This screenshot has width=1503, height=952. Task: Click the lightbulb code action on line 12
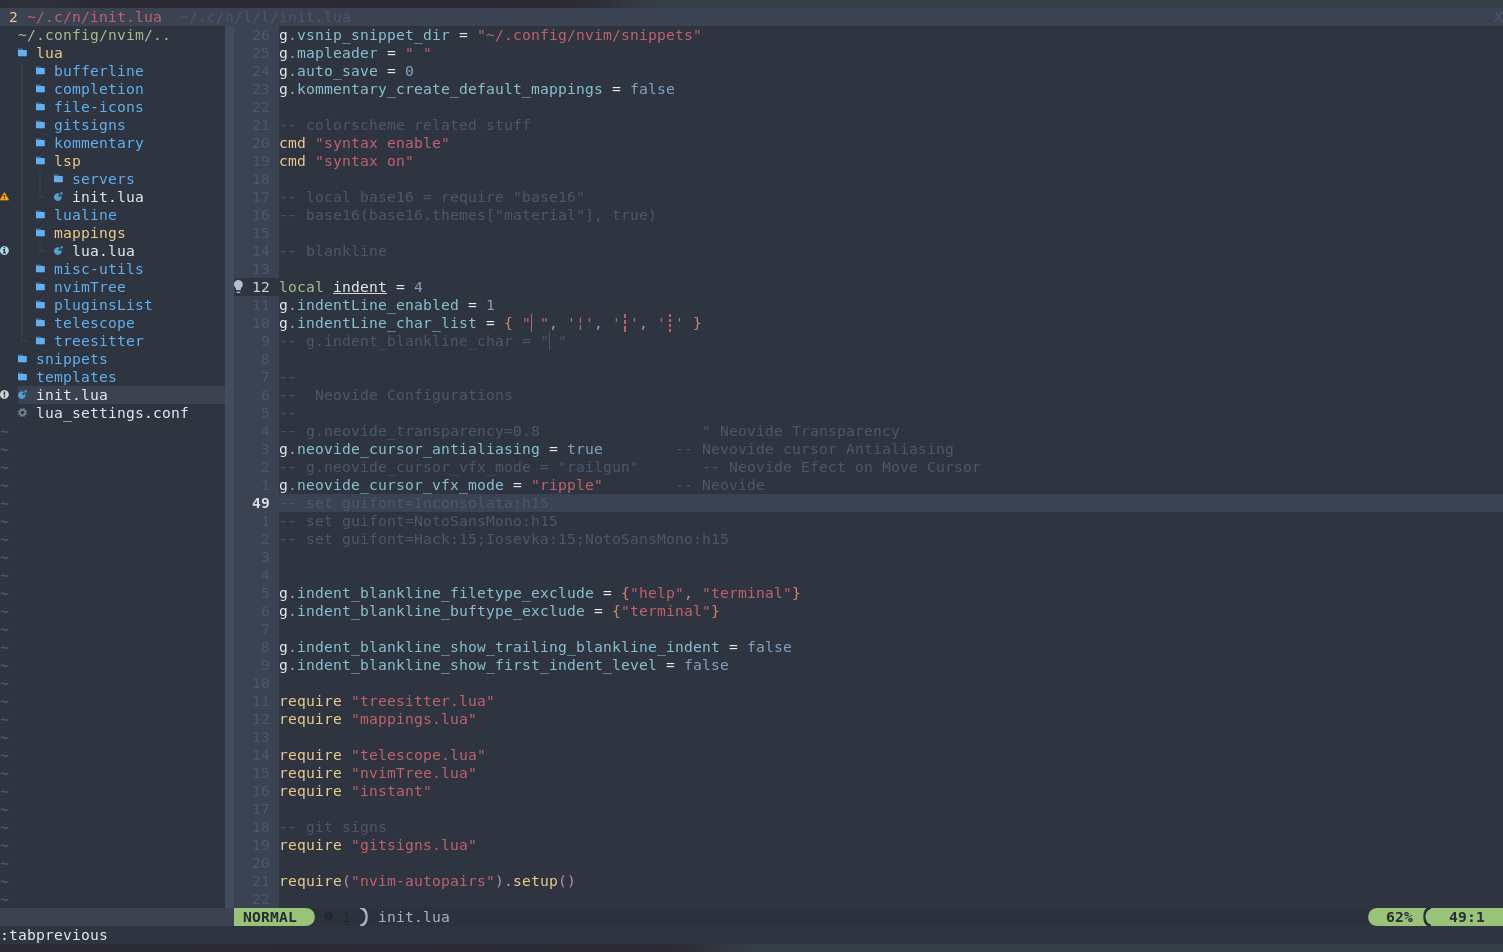tap(237, 286)
